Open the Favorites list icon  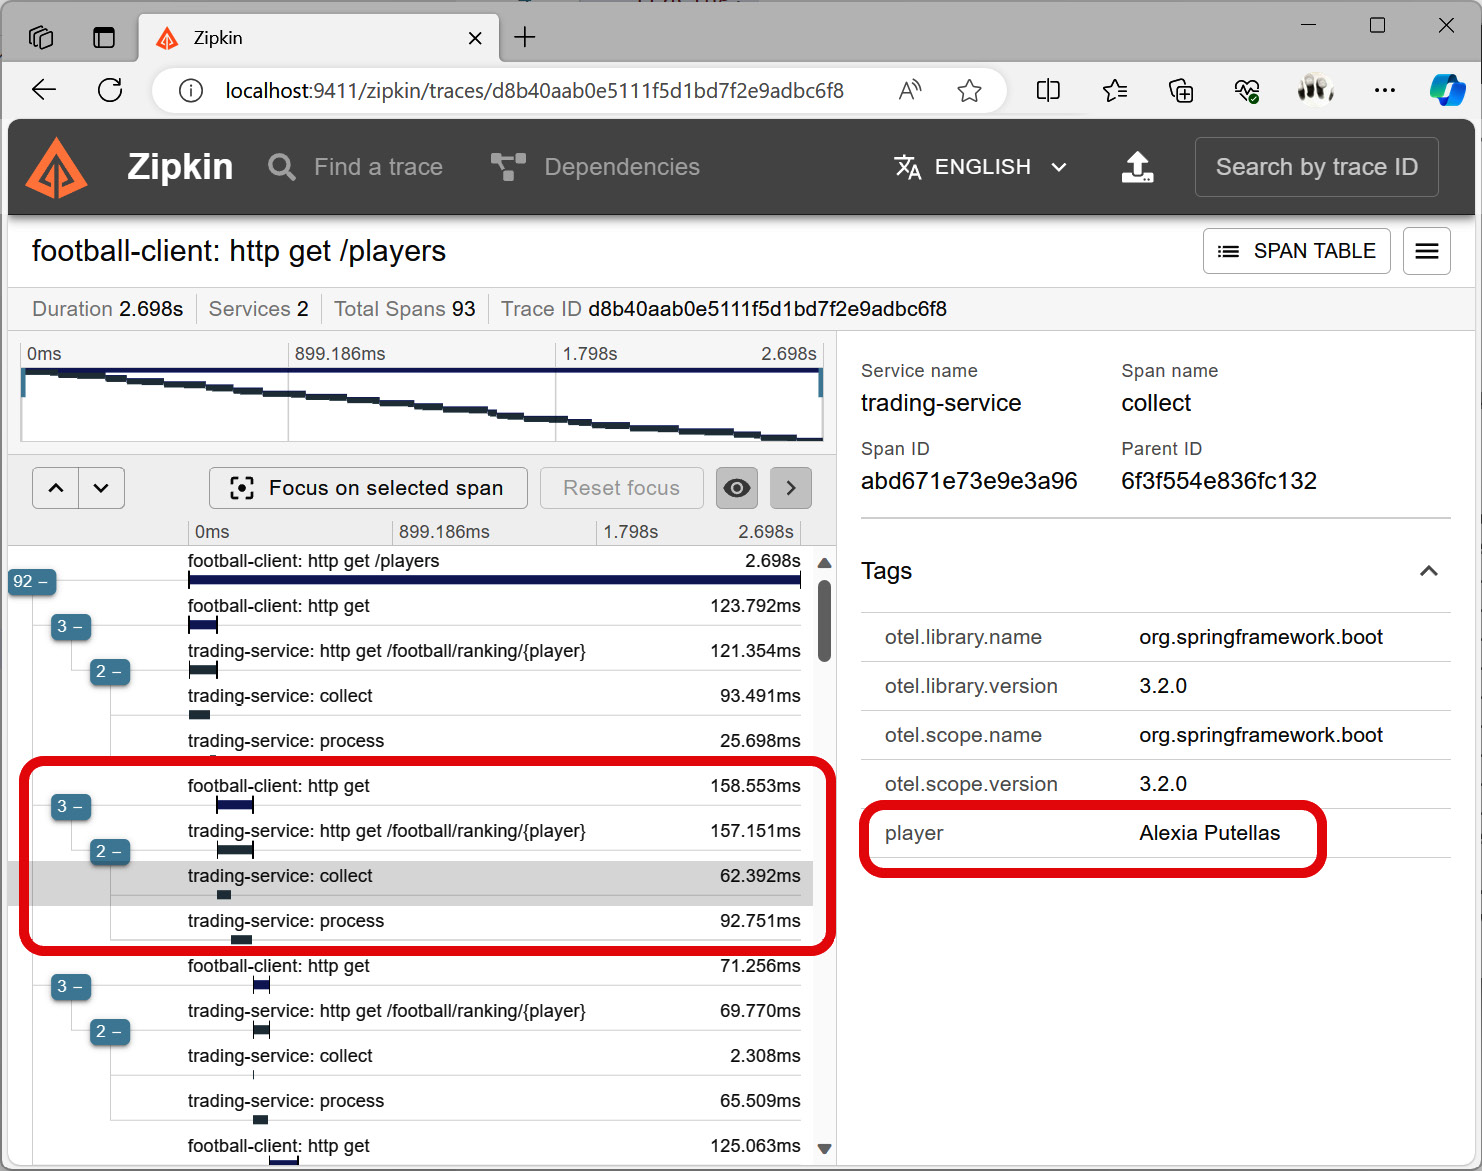point(1115,91)
